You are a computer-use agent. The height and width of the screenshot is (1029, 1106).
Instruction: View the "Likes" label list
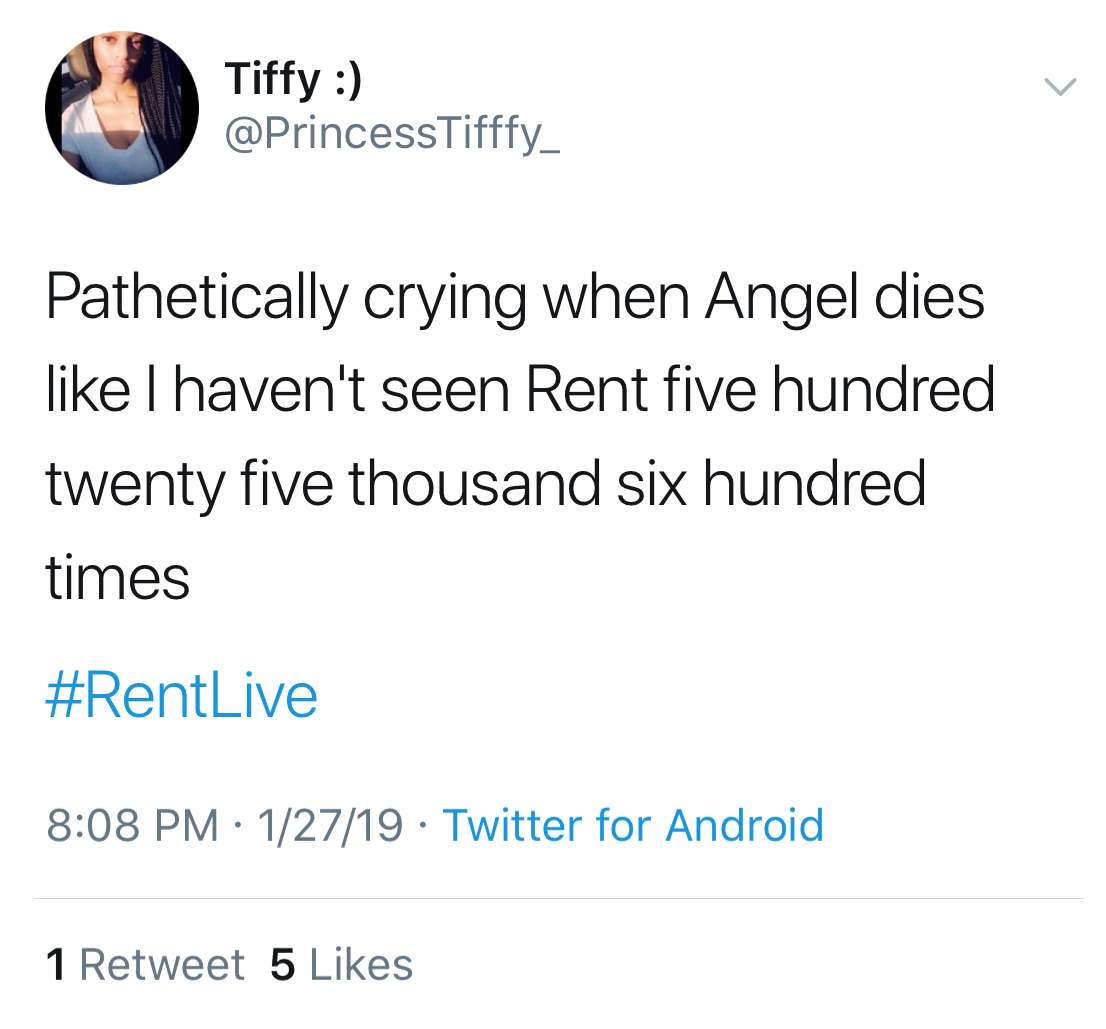361,965
